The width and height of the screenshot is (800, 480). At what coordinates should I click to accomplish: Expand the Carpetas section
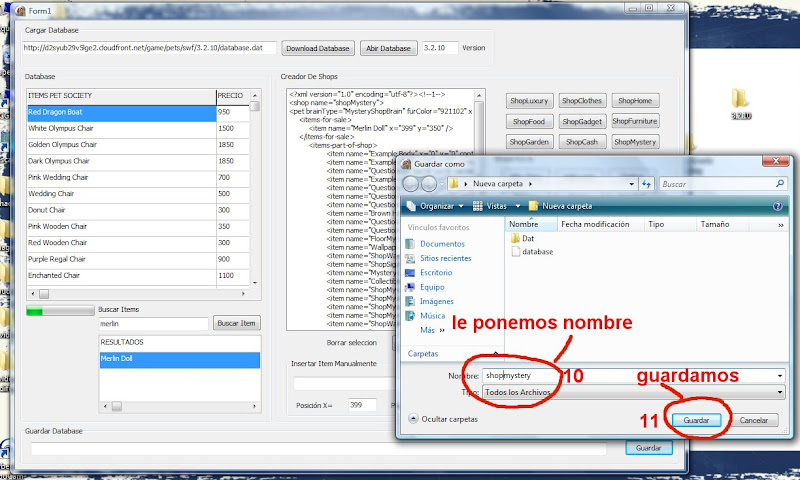pos(453,353)
